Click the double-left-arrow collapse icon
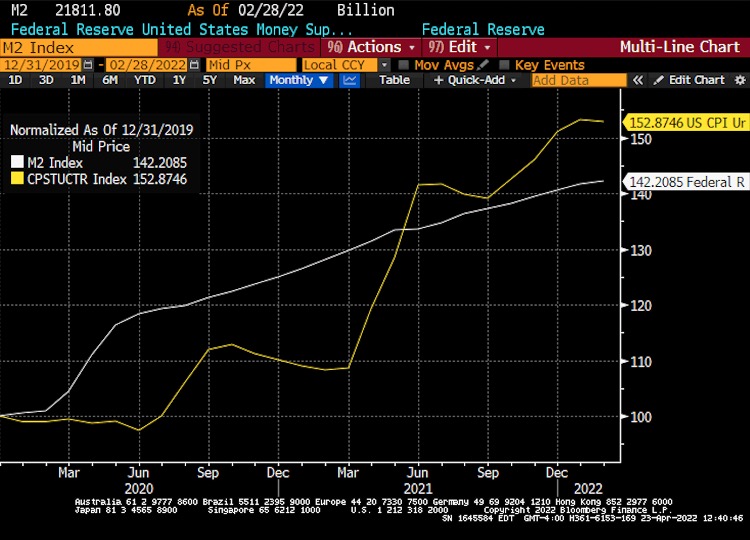 [638, 80]
